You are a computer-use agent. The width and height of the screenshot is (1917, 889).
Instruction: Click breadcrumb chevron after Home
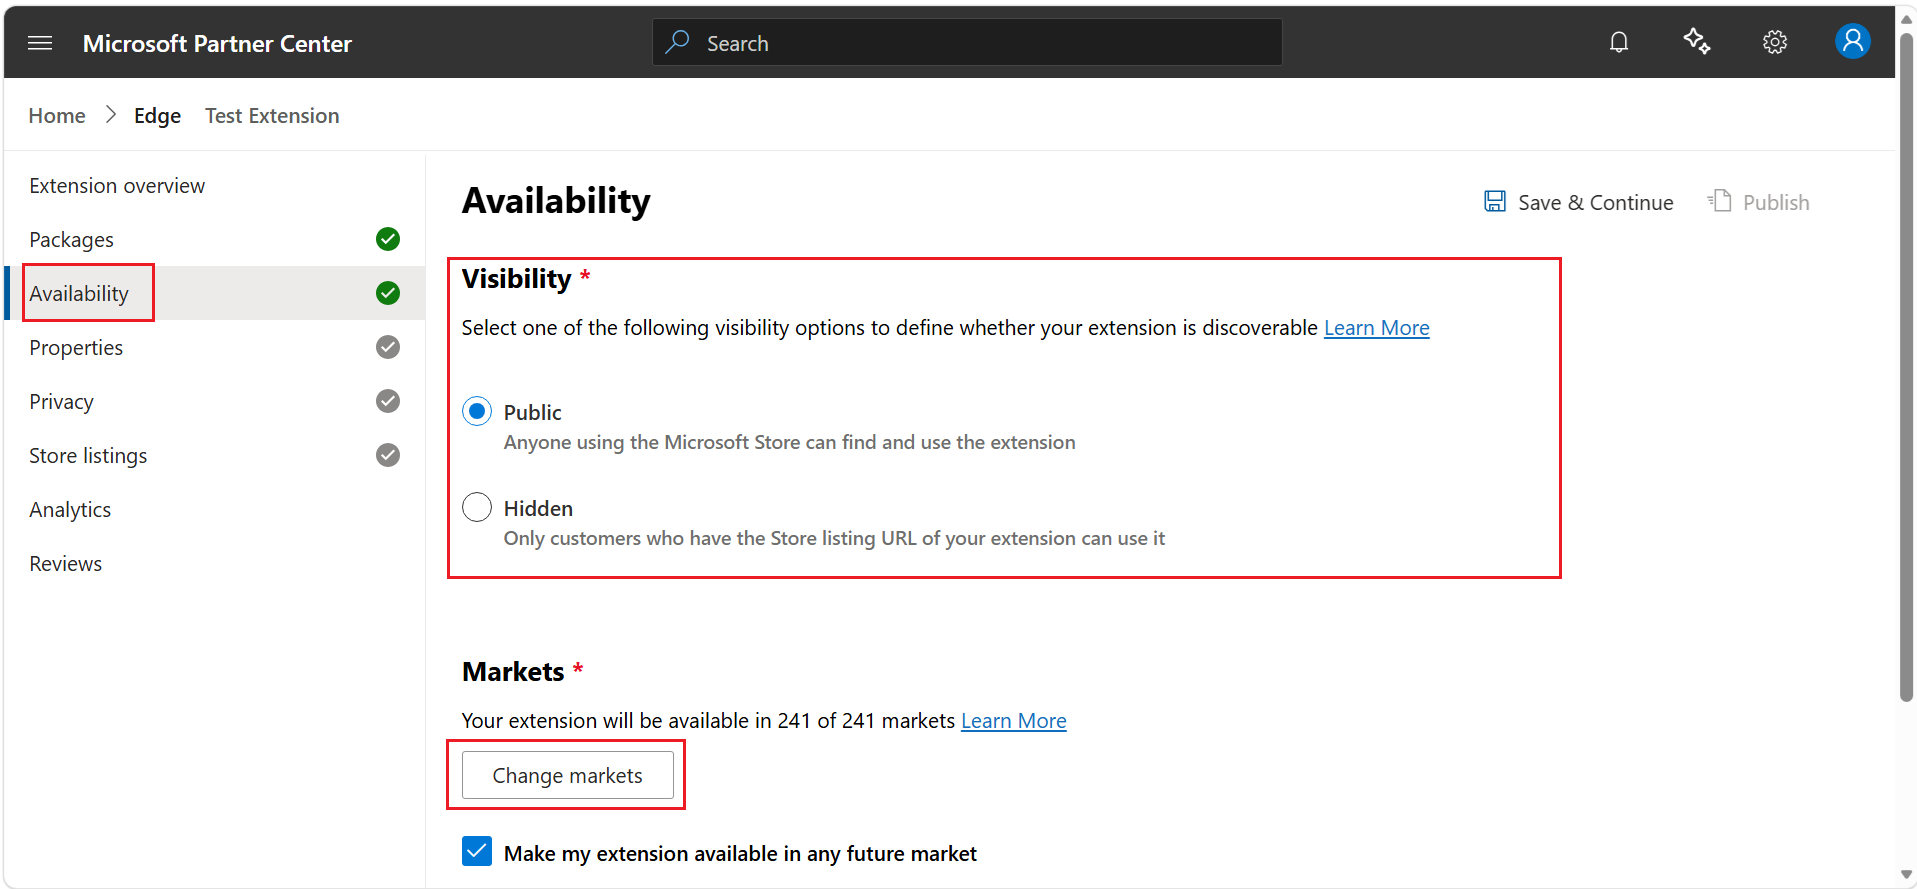pyautogui.click(x=111, y=115)
